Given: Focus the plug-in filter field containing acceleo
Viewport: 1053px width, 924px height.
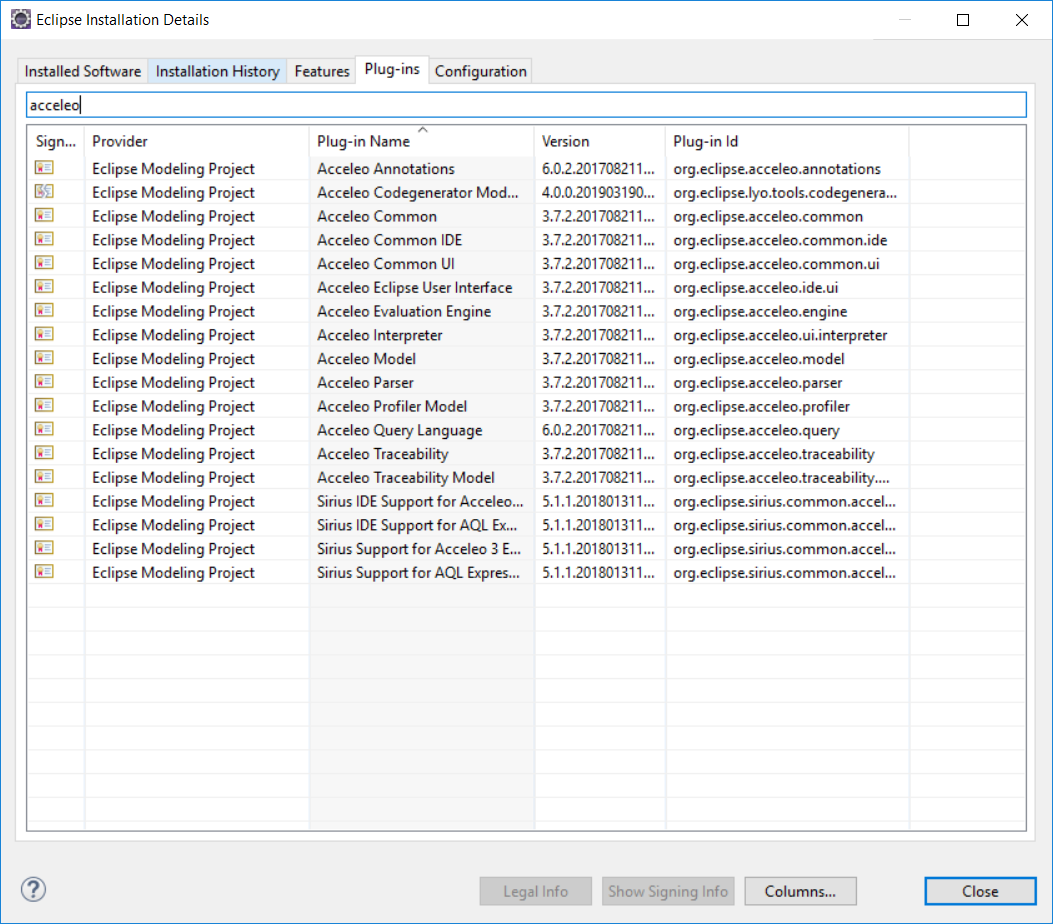Looking at the screenshot, I should point(526,105).
